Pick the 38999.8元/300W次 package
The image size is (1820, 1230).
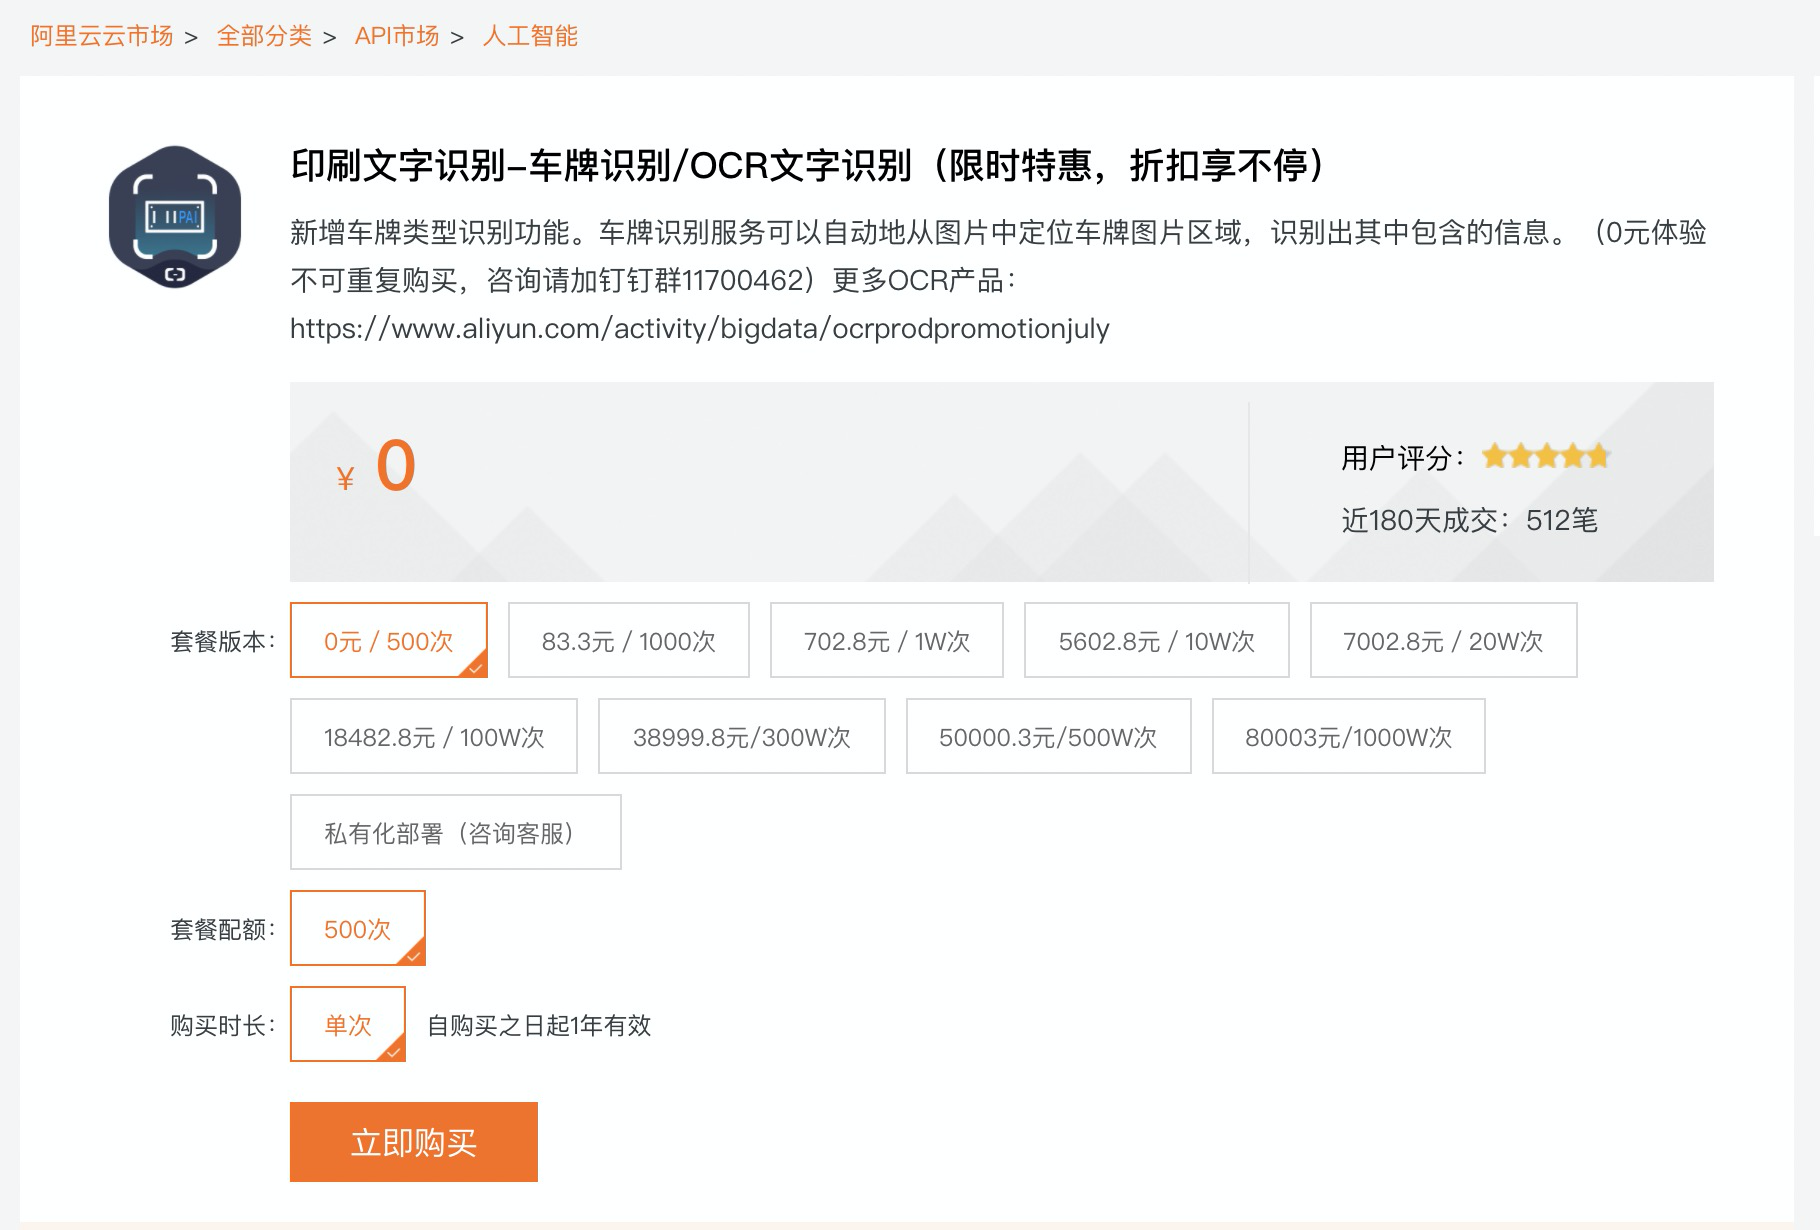[742, 736]
